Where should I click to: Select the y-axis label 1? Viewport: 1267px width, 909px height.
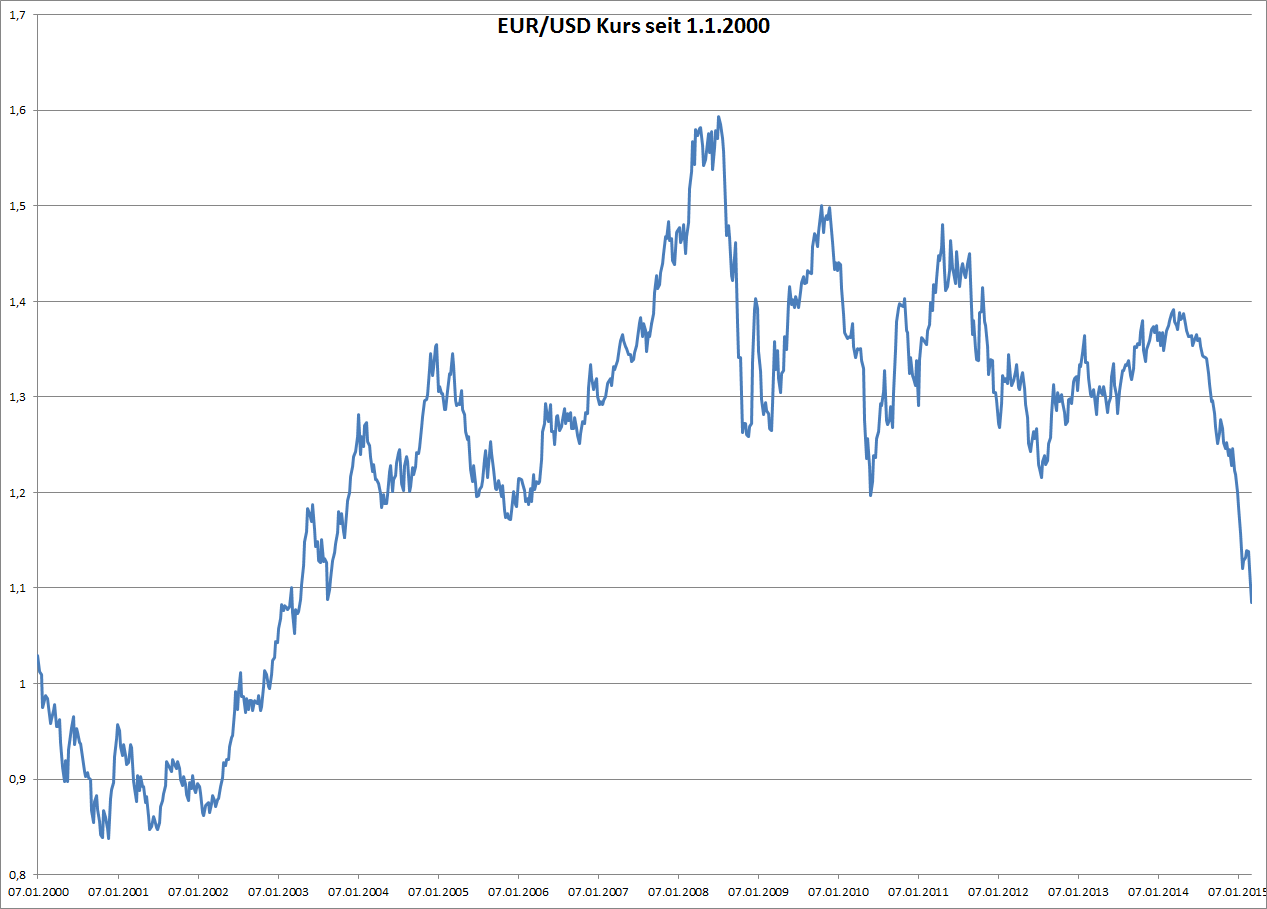(22, 684)
